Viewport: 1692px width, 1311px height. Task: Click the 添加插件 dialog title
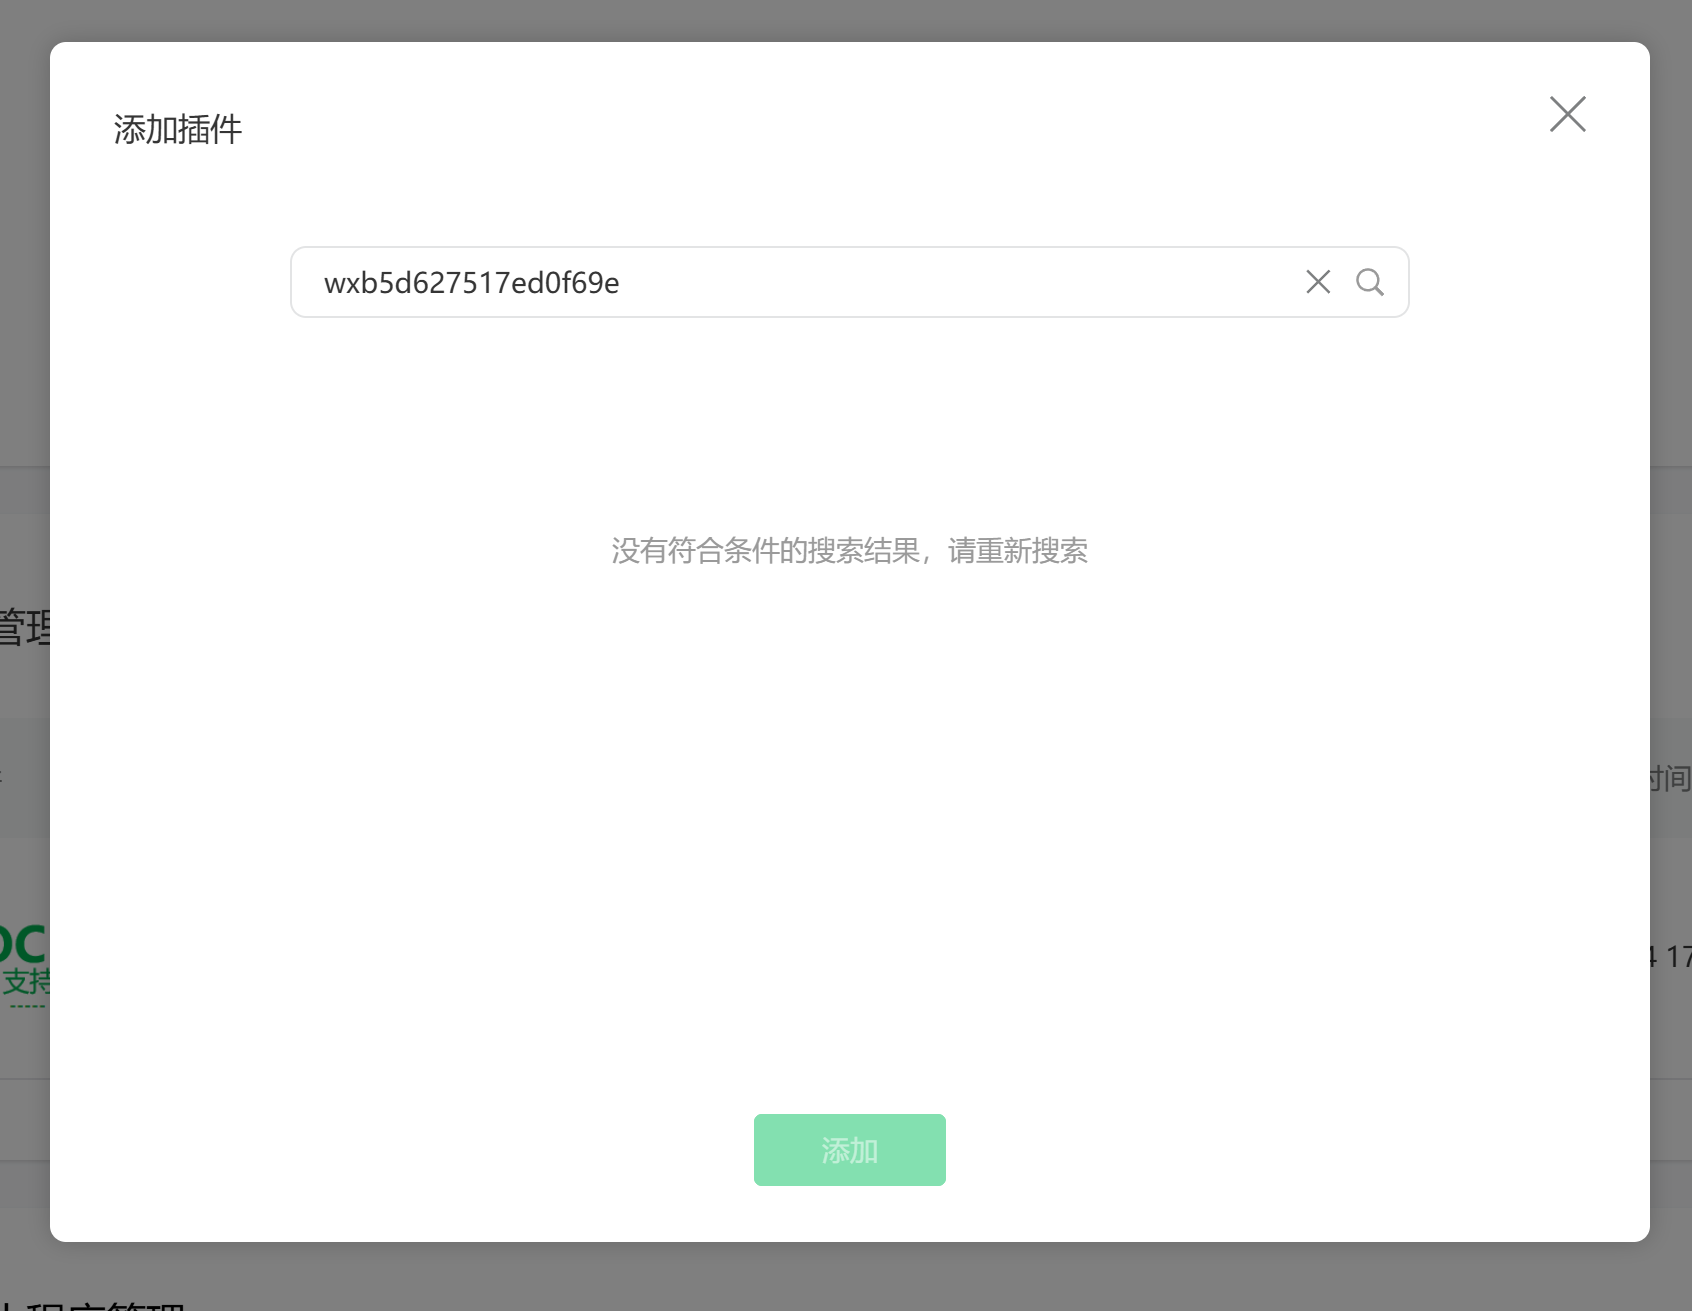click(178, 129)
